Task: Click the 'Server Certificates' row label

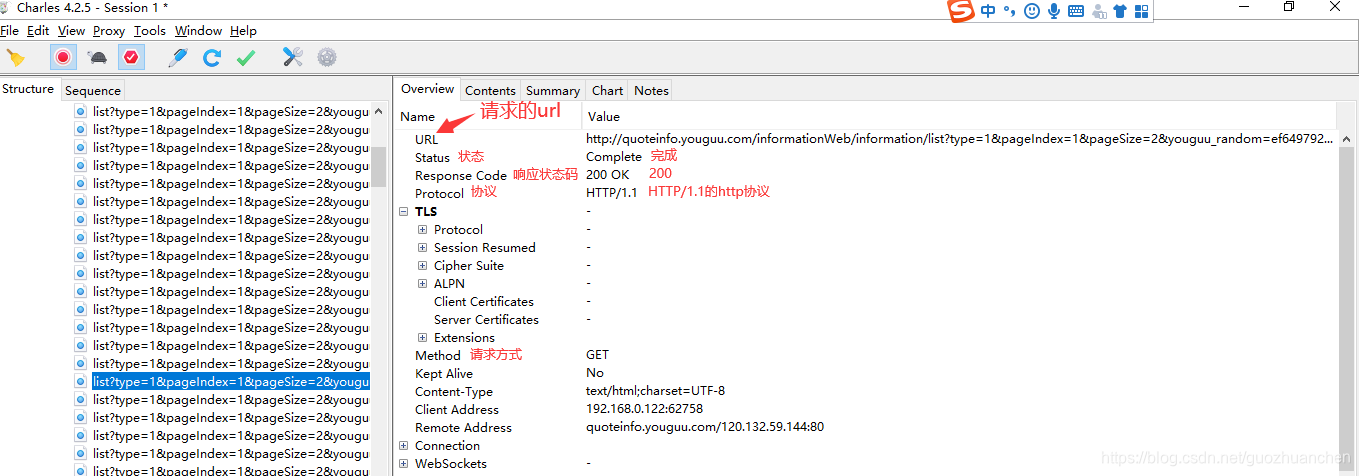Action: coord(486,320)
